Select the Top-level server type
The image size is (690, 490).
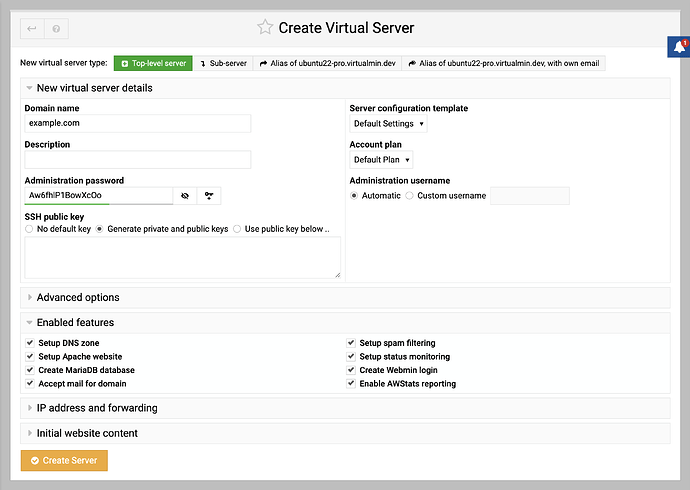point(153,63)
